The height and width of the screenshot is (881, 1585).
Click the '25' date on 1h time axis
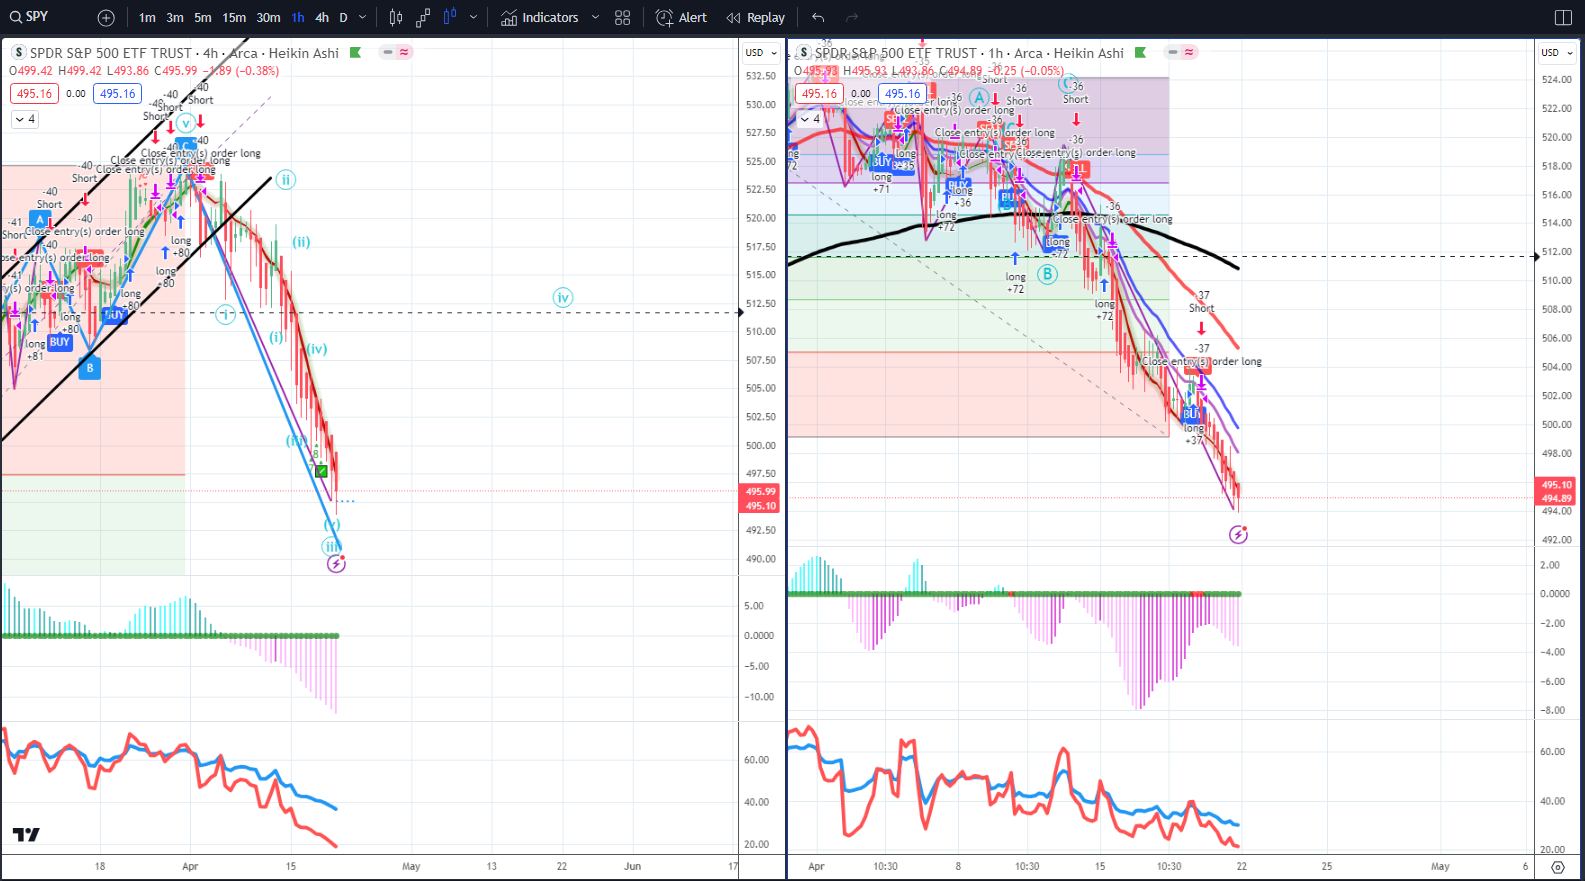(1327, 867)
